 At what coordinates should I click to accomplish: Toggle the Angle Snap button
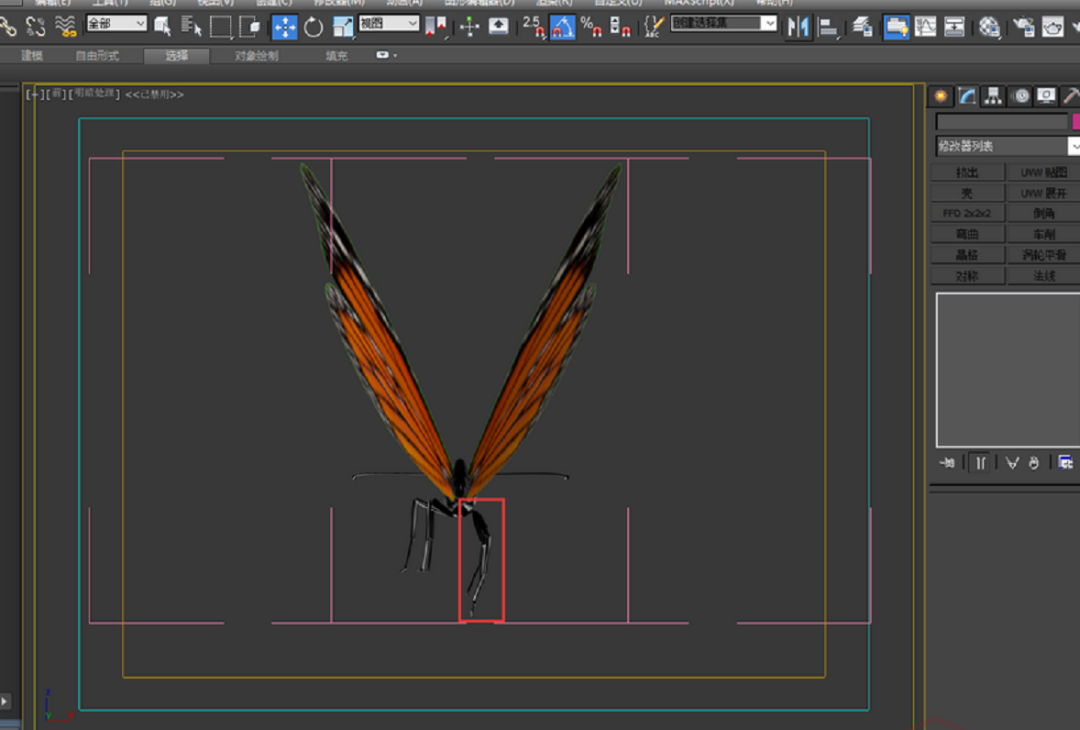[x=563, y=27]
